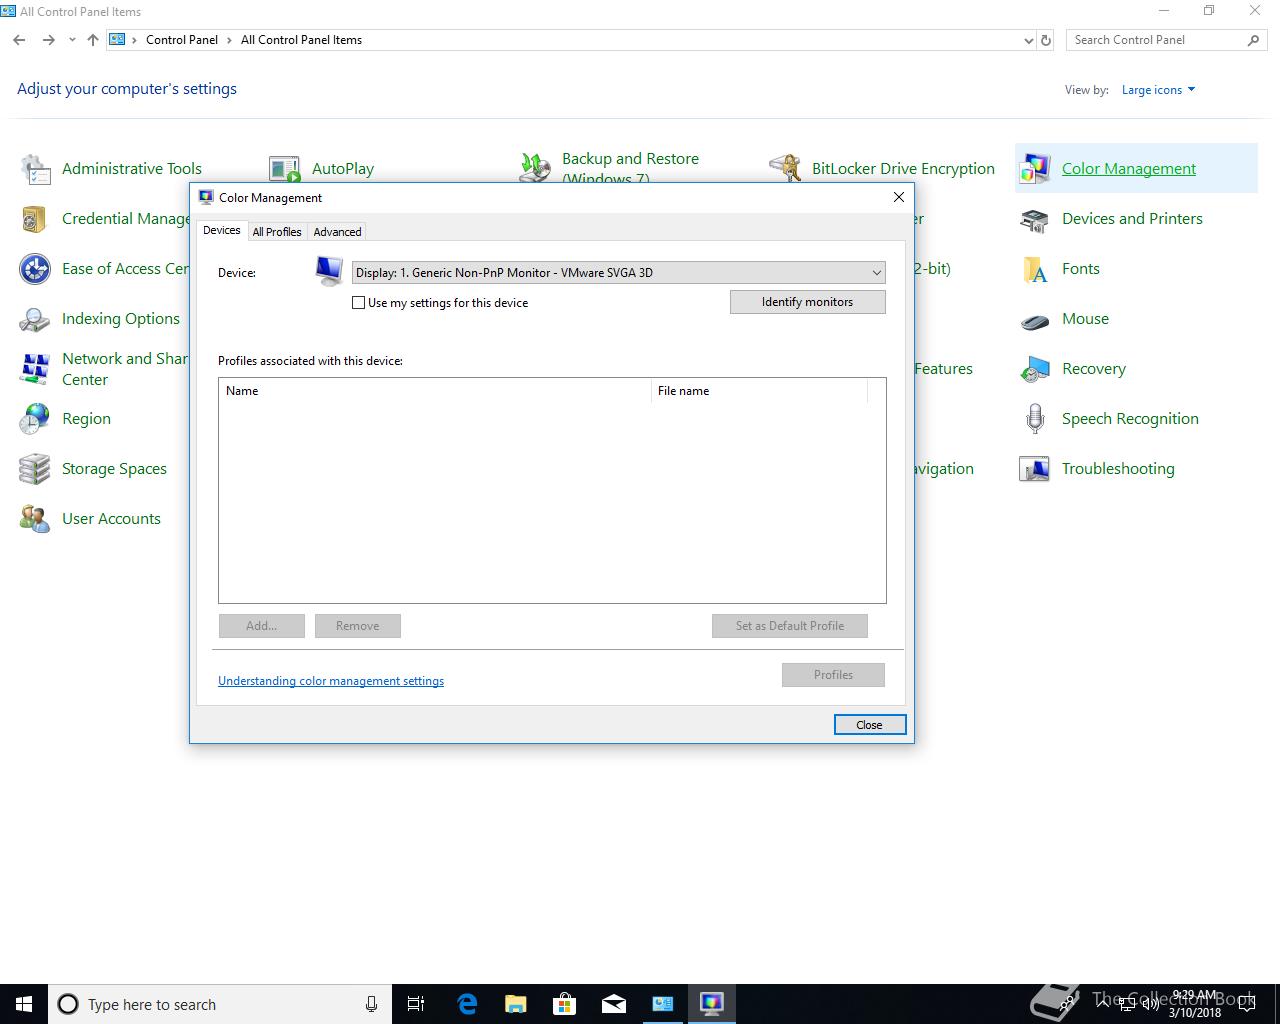This screenshot has width=1280, height=1024.
Task: Click Control Panel breadcrumb in address bar
Action: pos(181,40)
